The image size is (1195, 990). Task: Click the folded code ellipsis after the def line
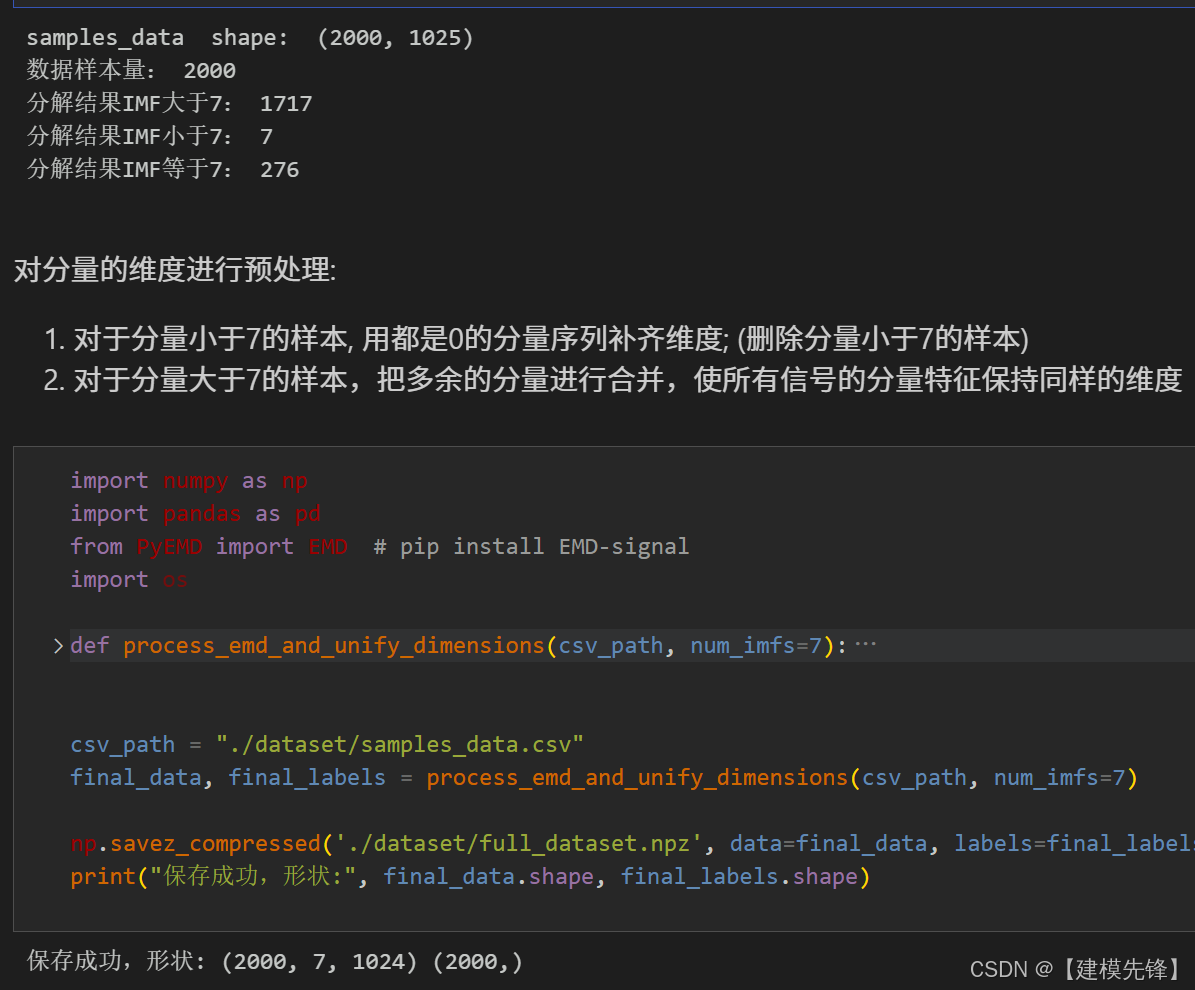(x=865, y=645)
